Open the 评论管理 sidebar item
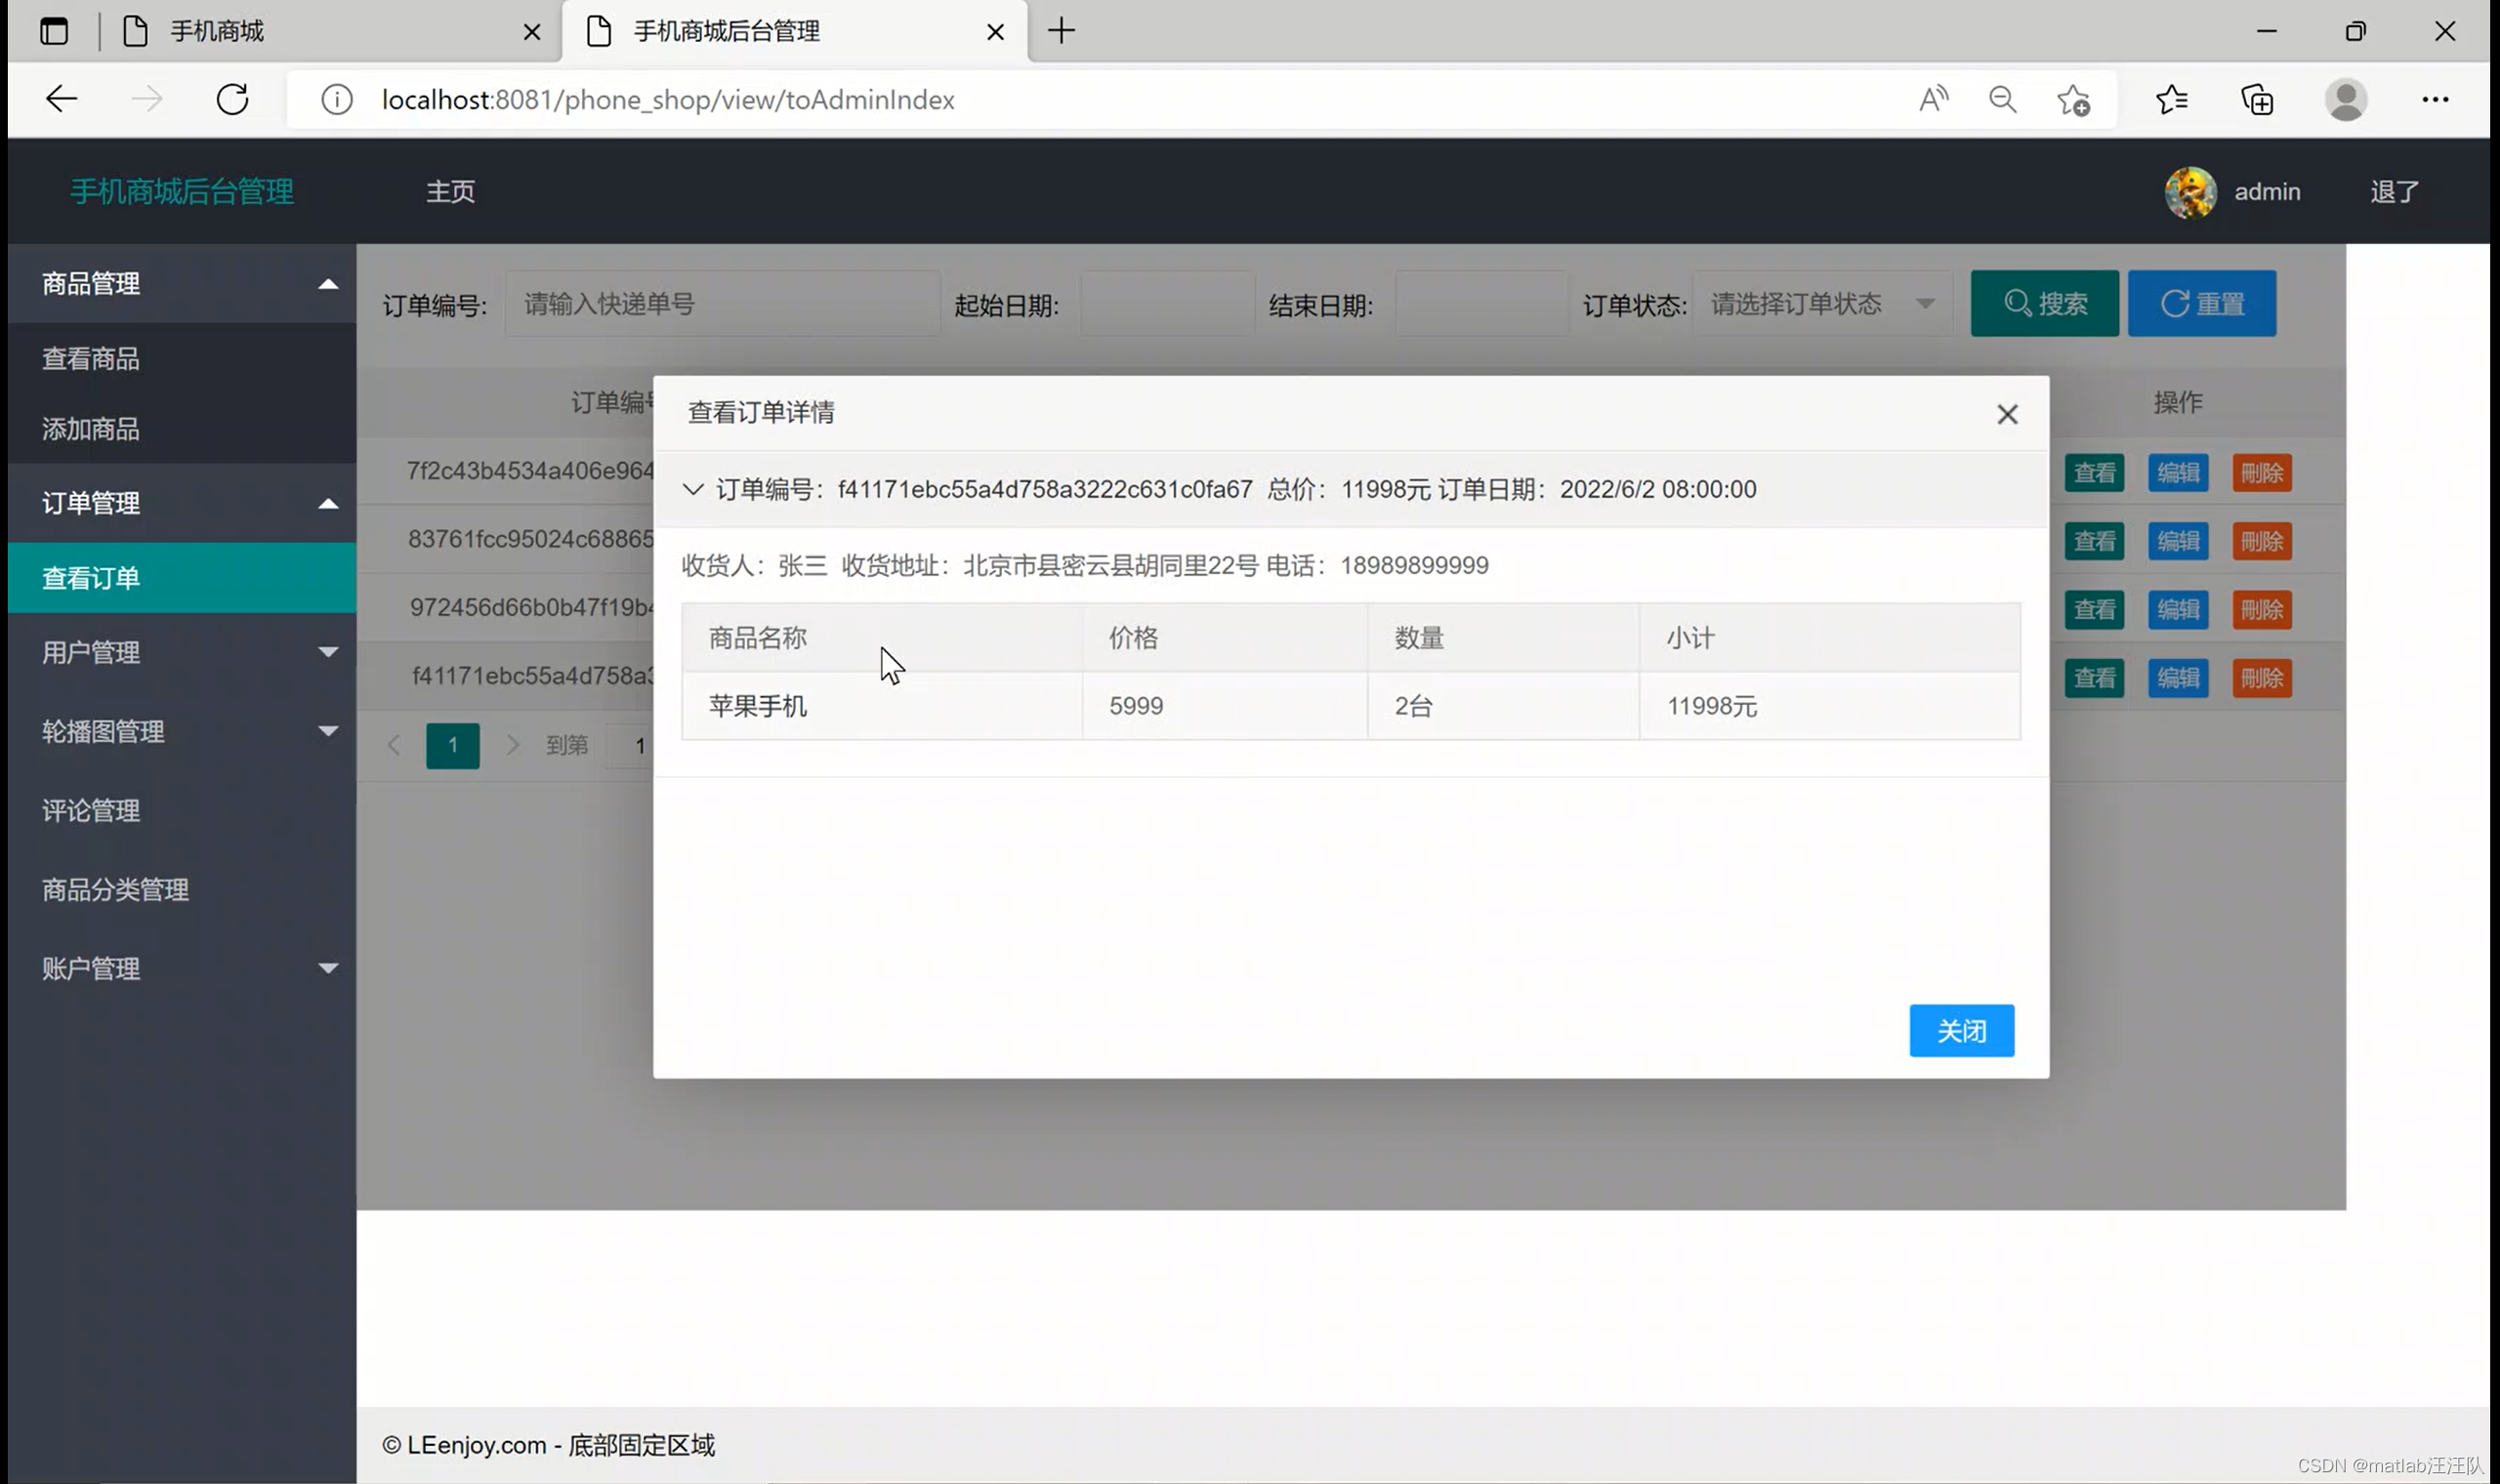Image resolution: width=2500 pixels, height=1484 pixels. pyautogui.click(x=91, y=811)
